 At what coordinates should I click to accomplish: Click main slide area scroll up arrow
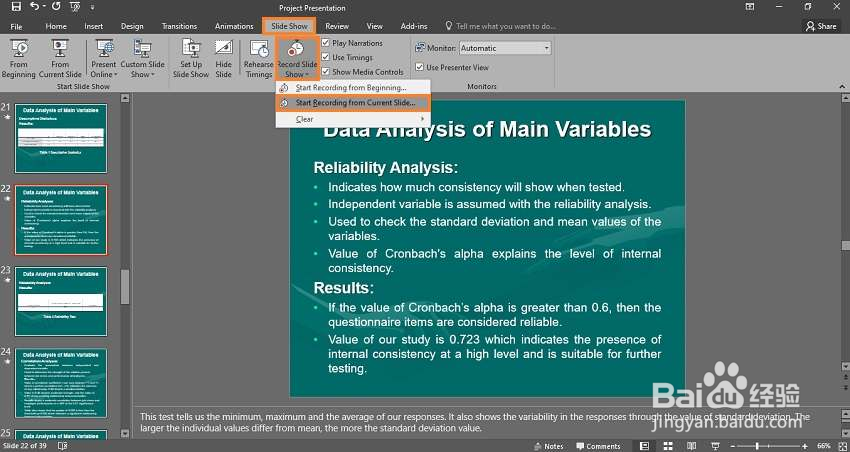pyautogui.click(x=845, y=98)
